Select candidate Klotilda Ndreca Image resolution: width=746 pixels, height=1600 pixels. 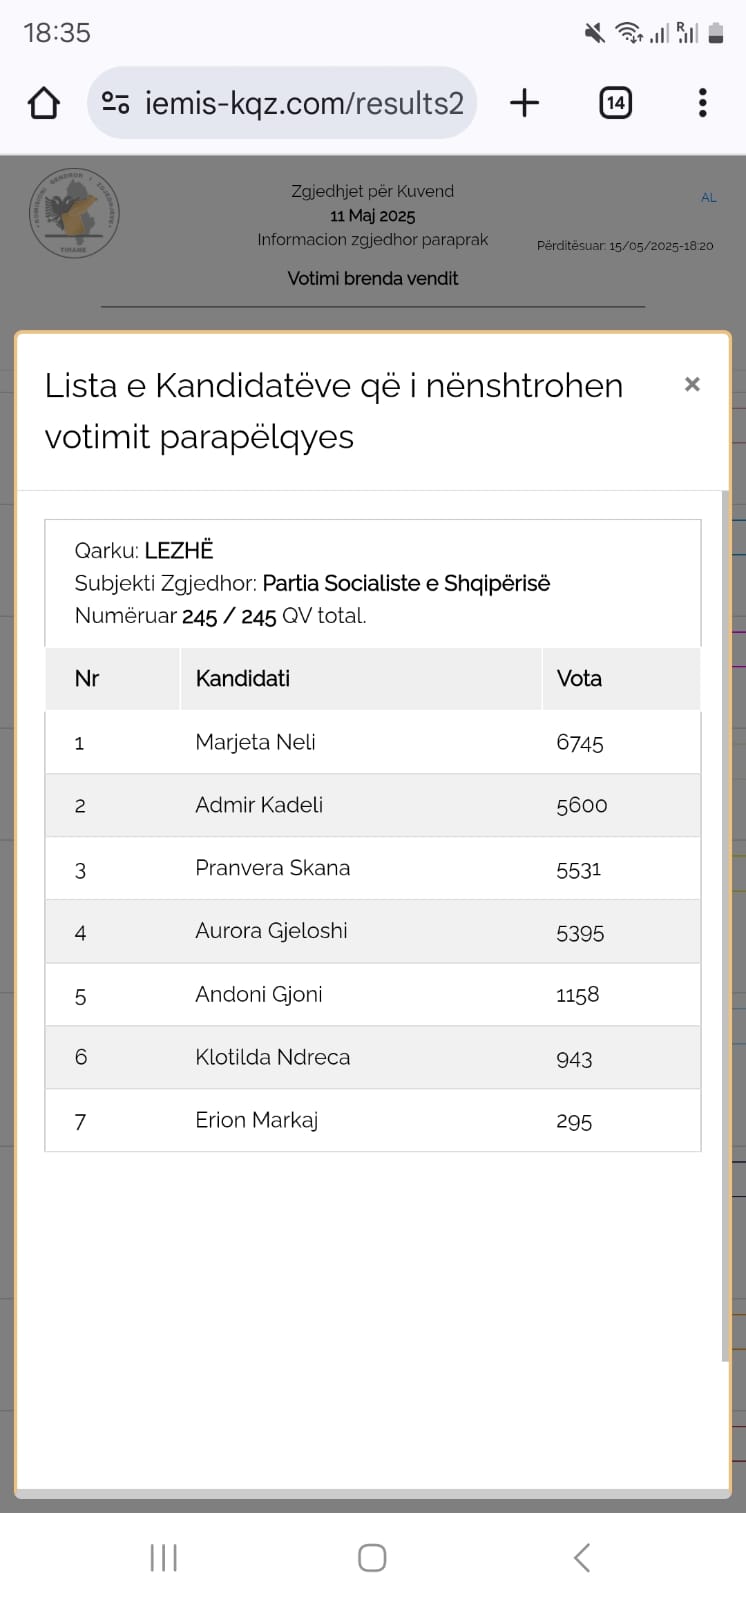273,1057
